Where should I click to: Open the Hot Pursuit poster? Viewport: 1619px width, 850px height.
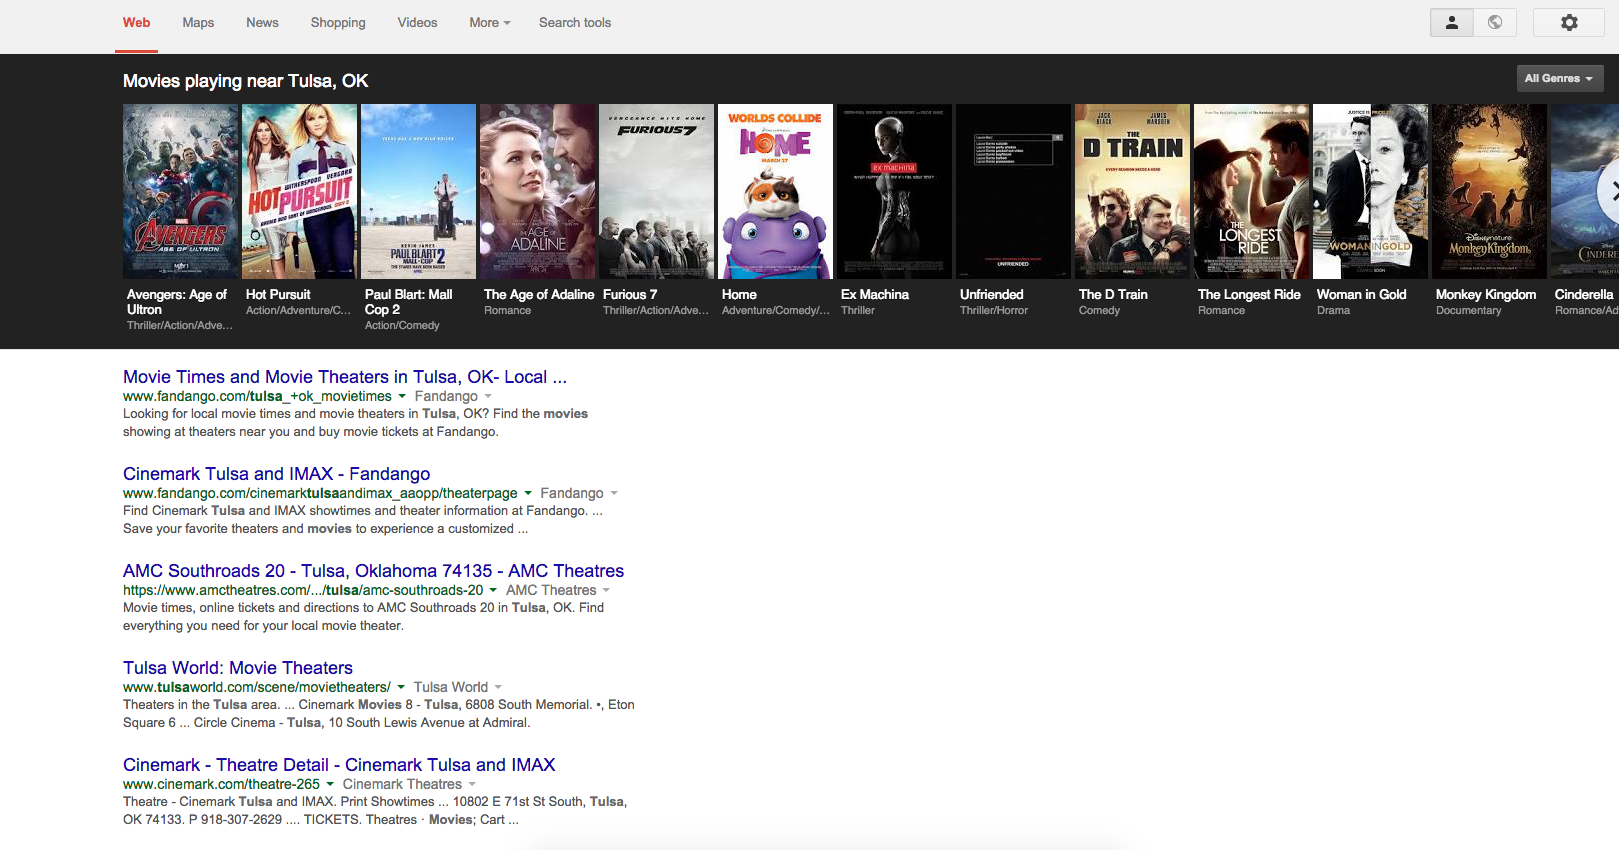tap(299, 191)
